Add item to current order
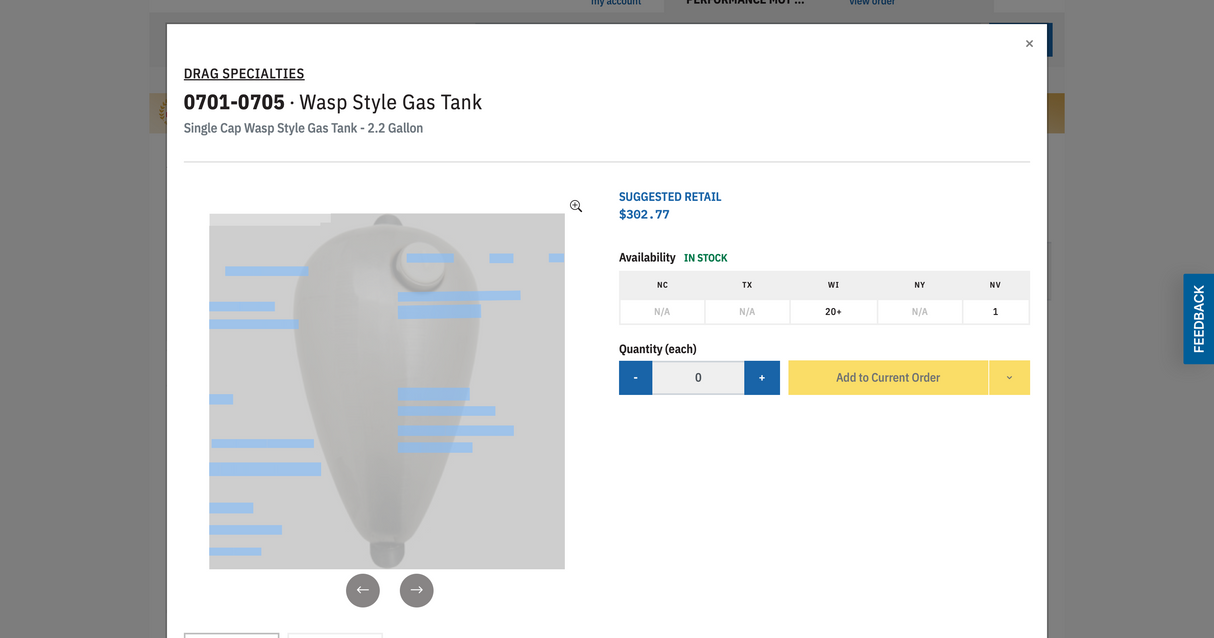The width and height of the screenshot is (1214, 638). 888,378
